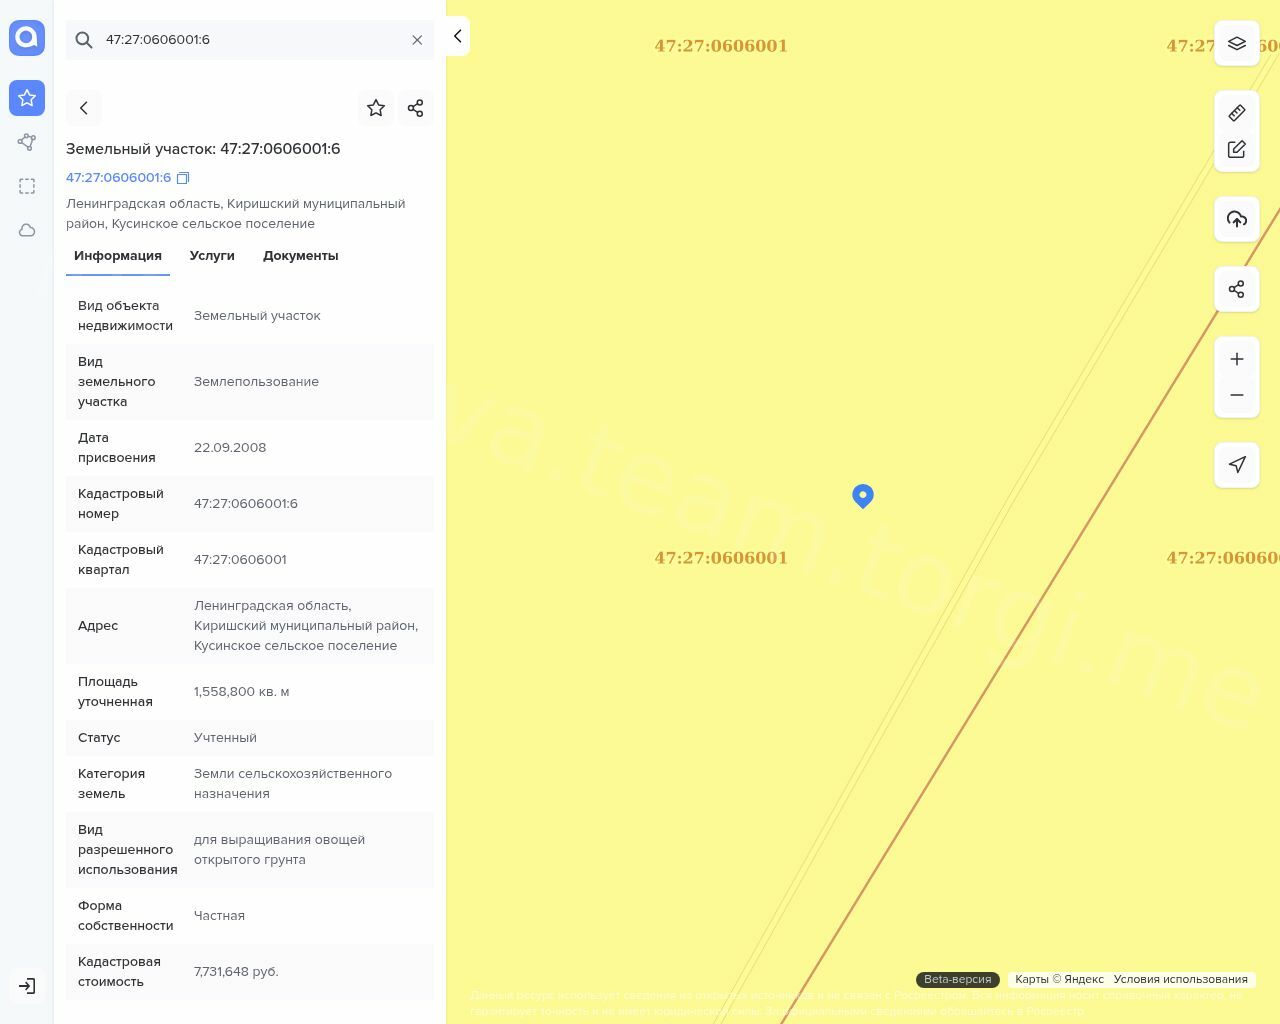This screenshot has width=1280, height=1024.
Task: Select the ruler measurement tool
Action: tap(1237, 113)
